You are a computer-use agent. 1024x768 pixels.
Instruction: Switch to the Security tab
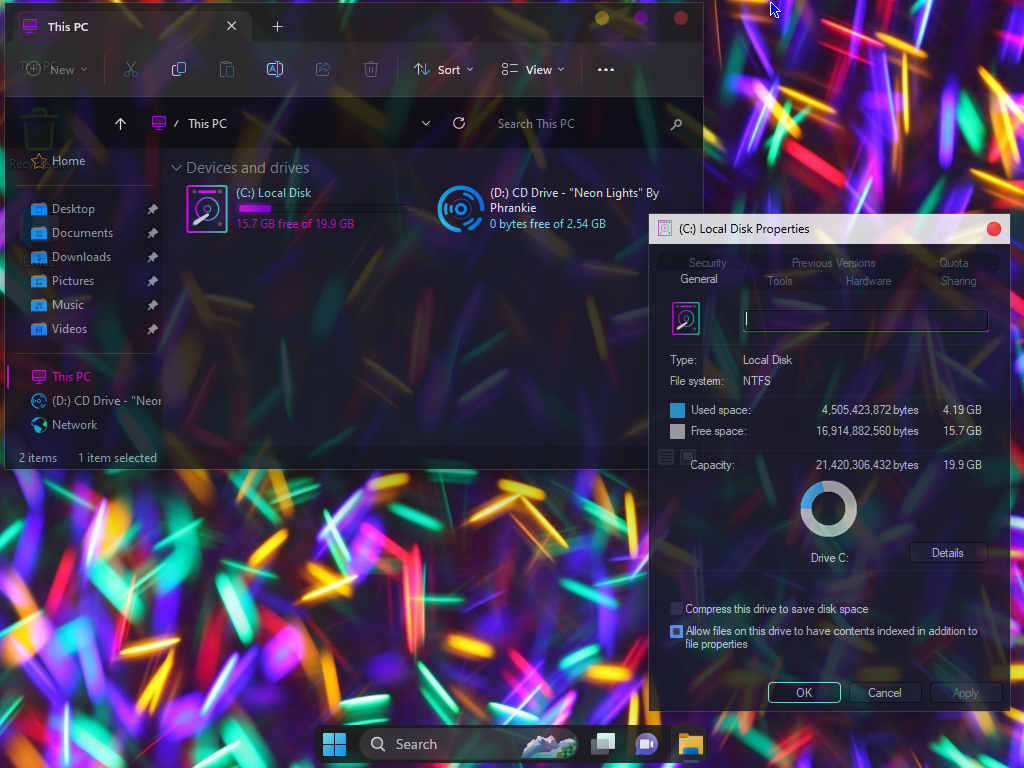click(707, 263)
